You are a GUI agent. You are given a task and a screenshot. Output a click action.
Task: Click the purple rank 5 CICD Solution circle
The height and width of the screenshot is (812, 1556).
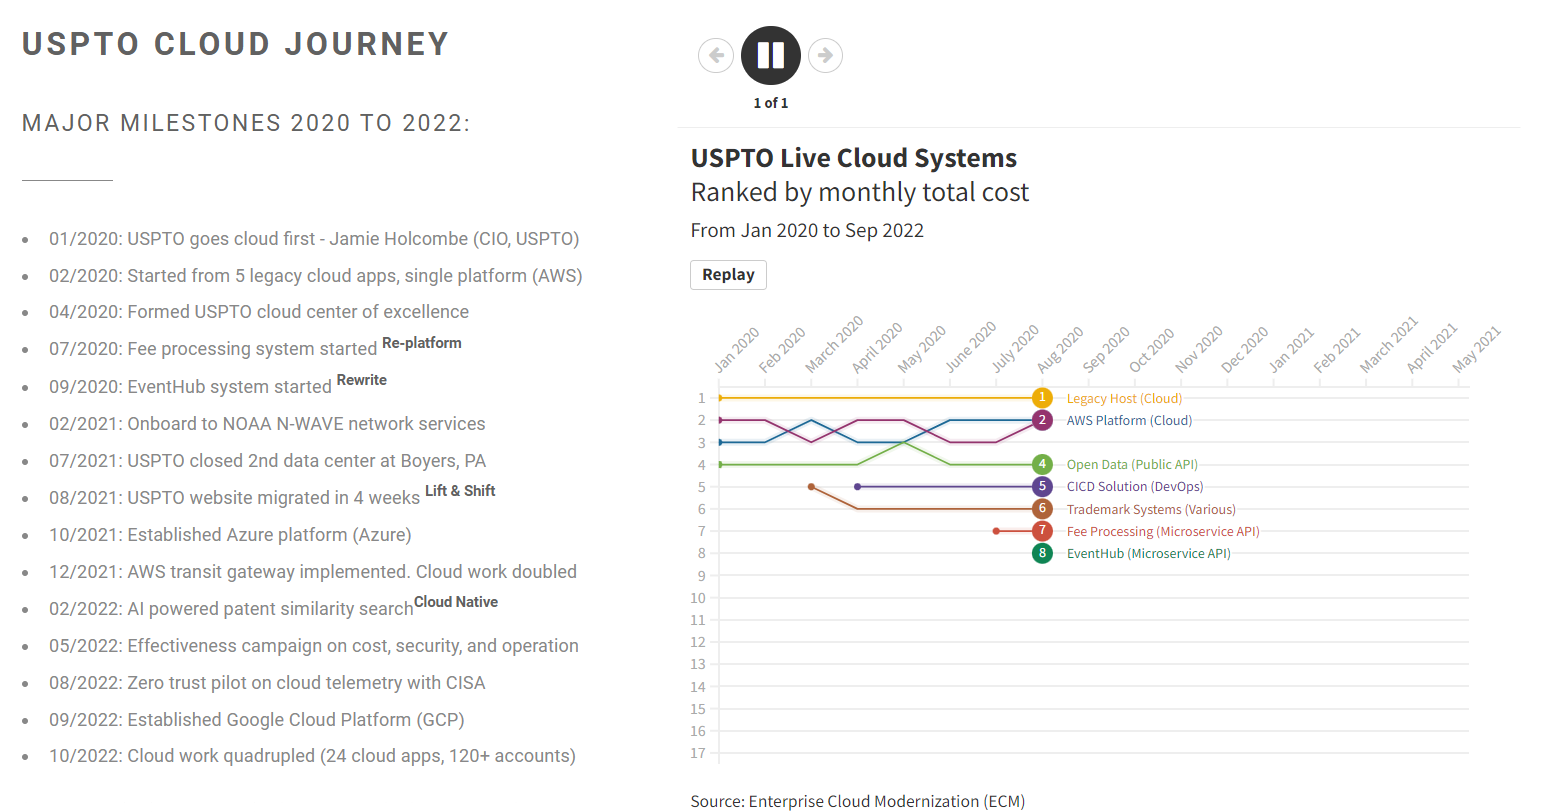point(1042,487)
